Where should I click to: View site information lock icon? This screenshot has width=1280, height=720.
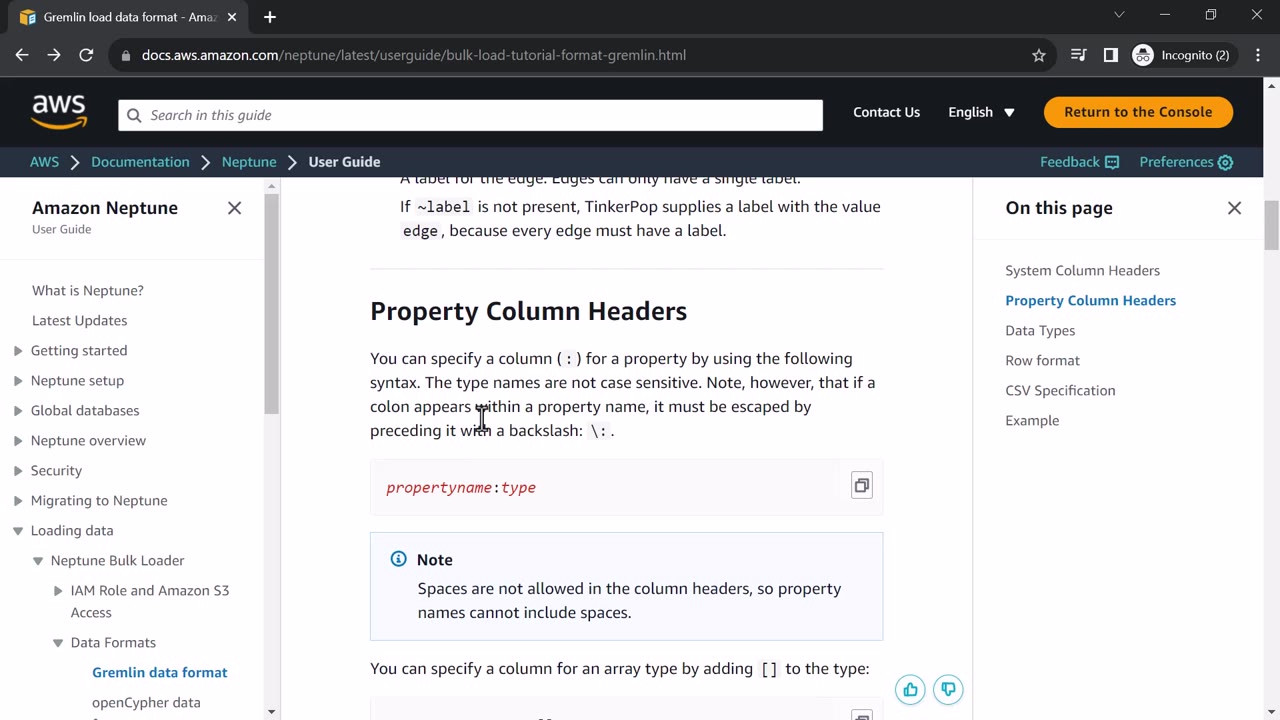click(x=126, y=55)
